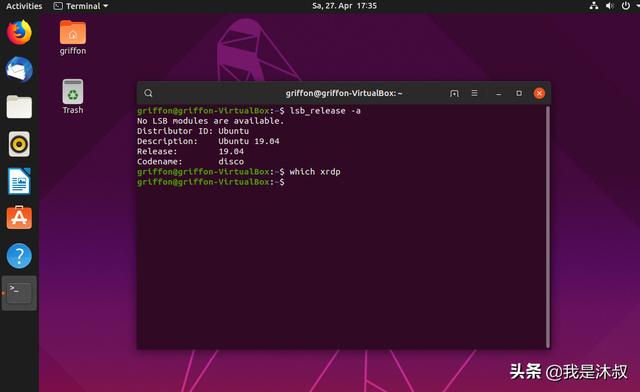Screen dimensions: 640x392
Task: Click the terminal vertical scrollbar
Action: (x=548, y=227)
